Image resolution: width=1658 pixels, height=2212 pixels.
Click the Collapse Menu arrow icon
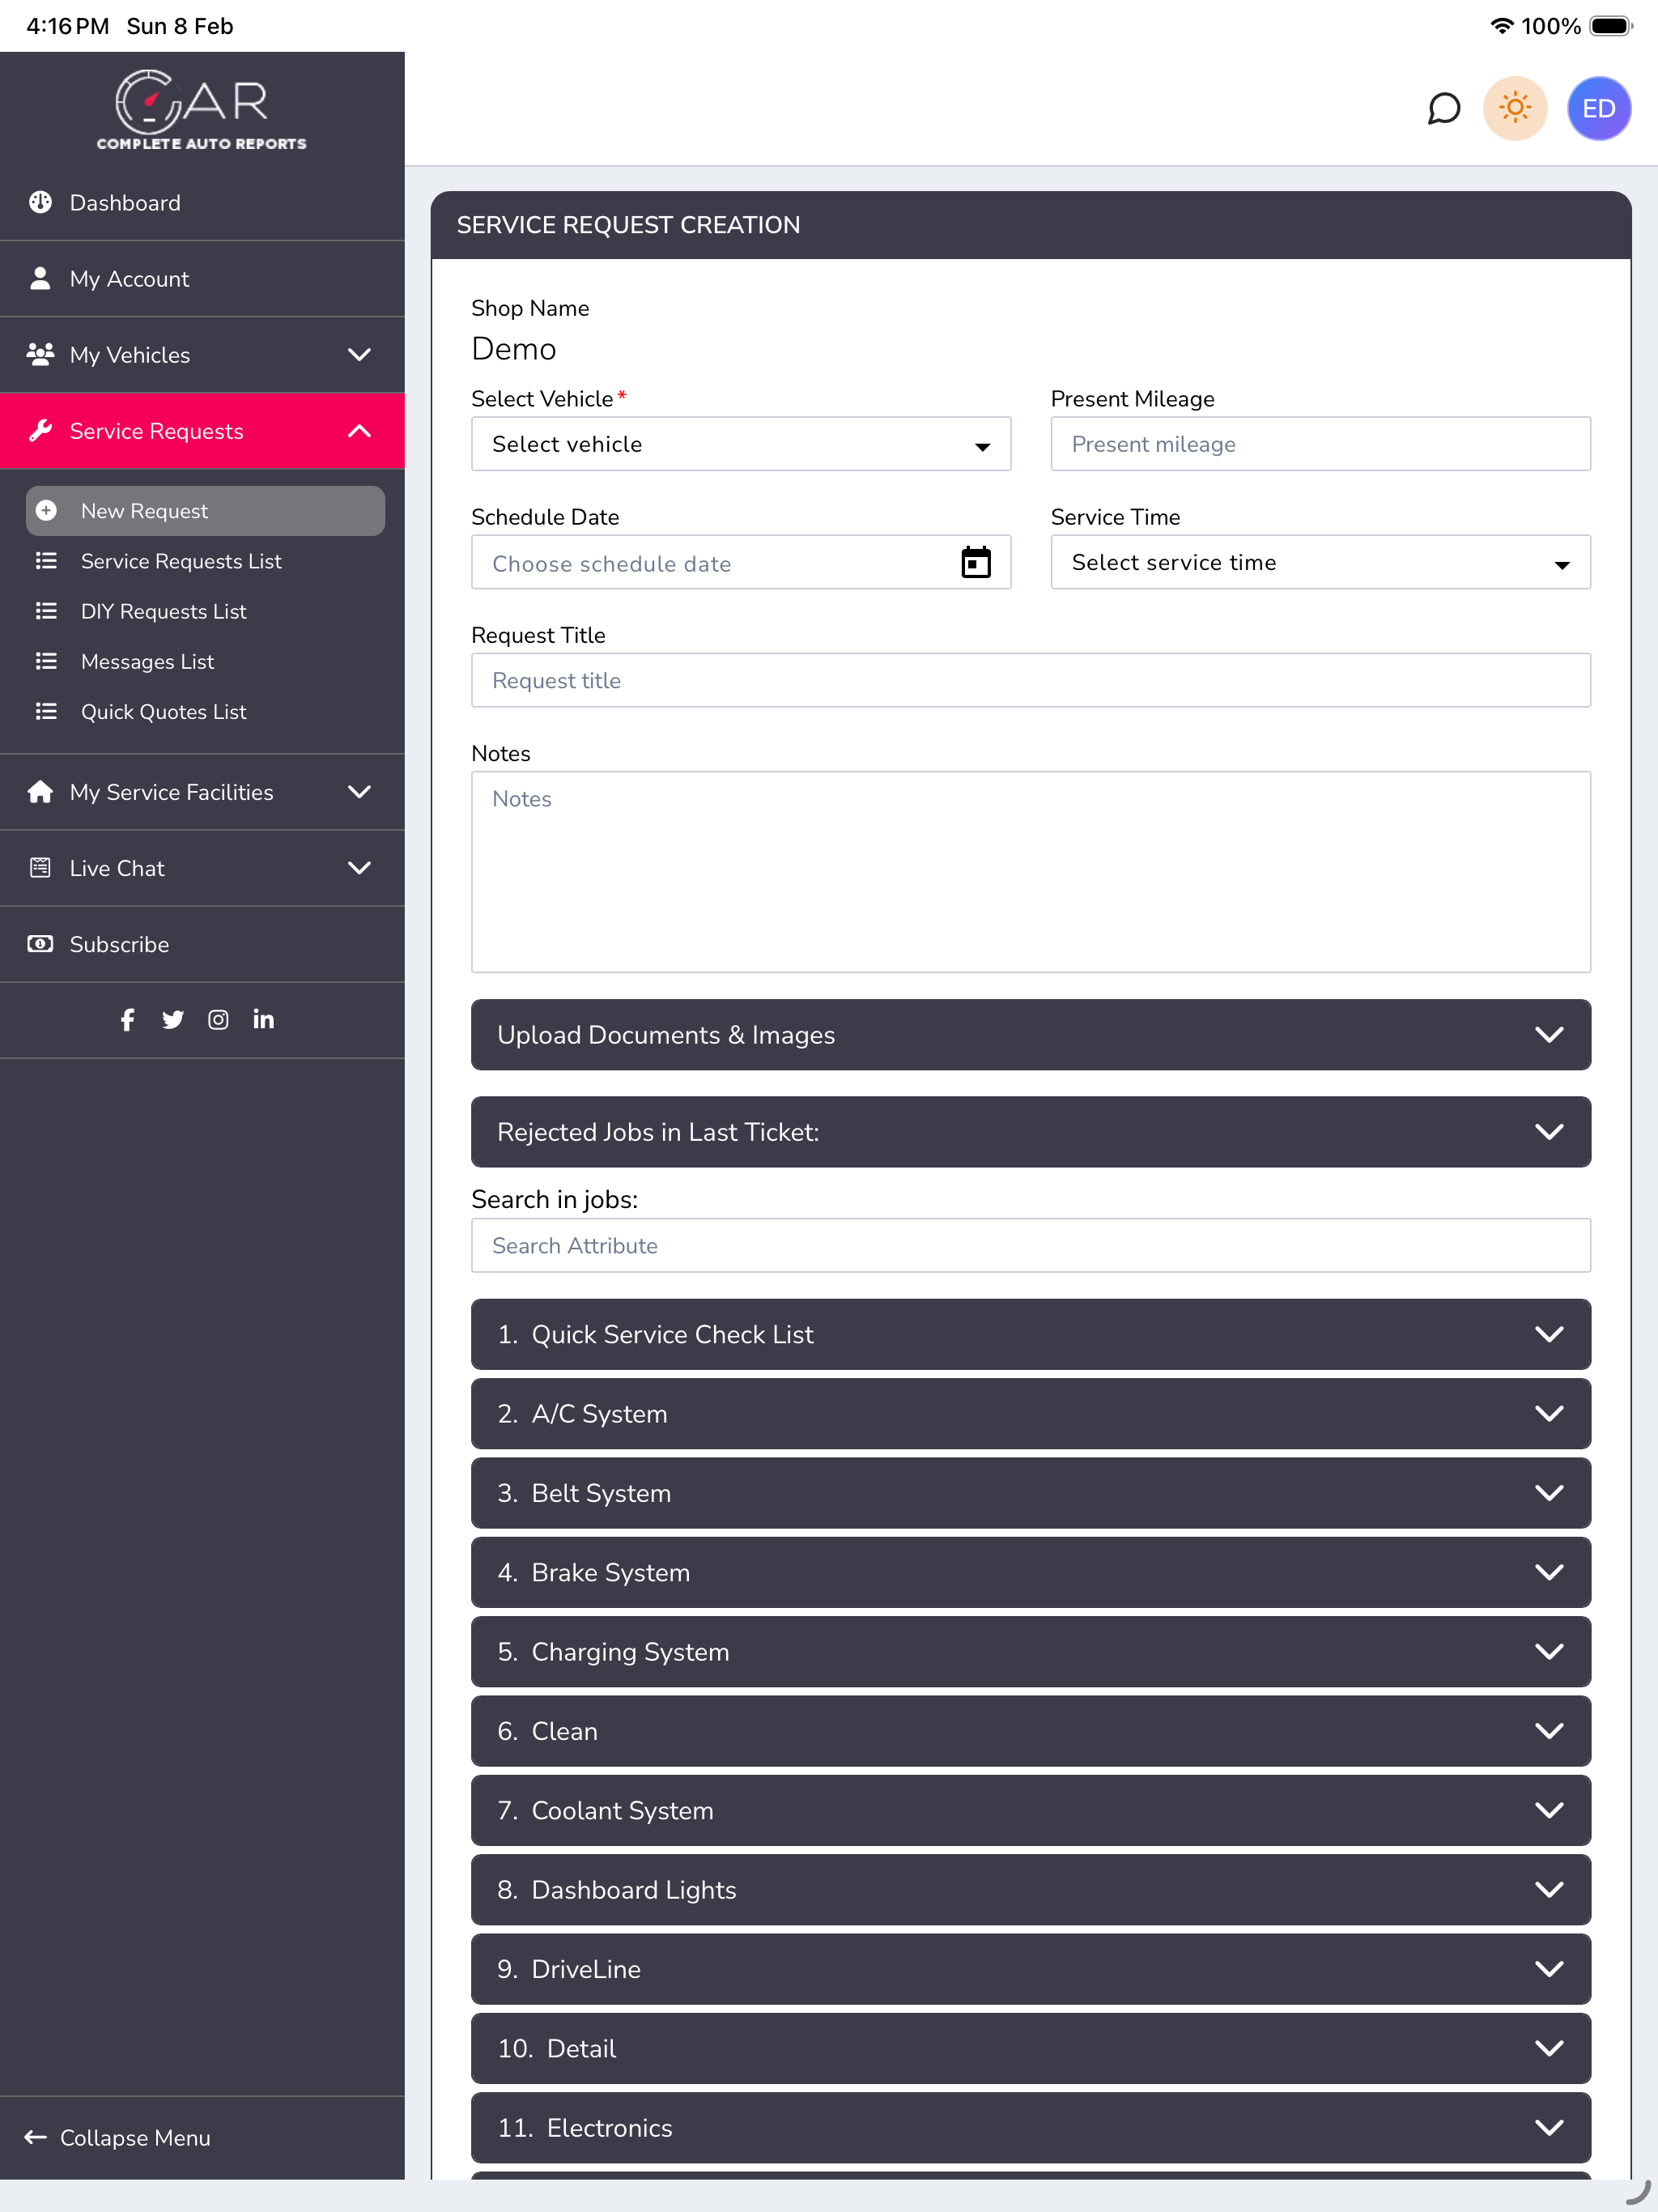pyautogui.click(x=35, y=2137)
